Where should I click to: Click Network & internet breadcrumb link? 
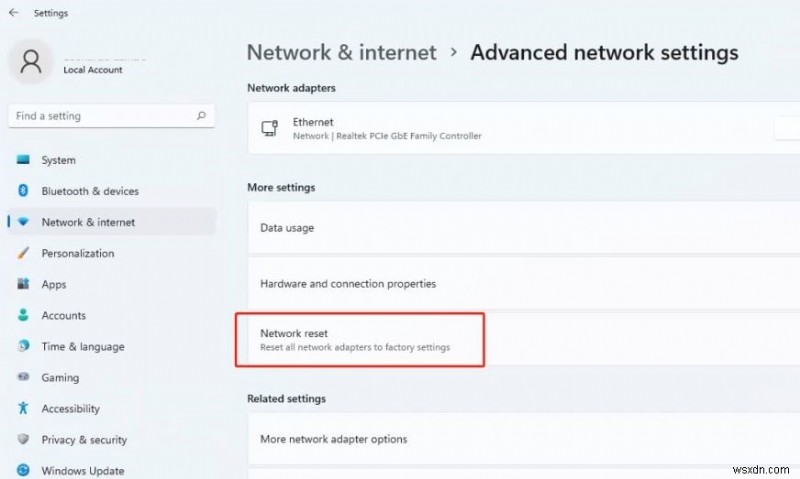pos(341,52)
